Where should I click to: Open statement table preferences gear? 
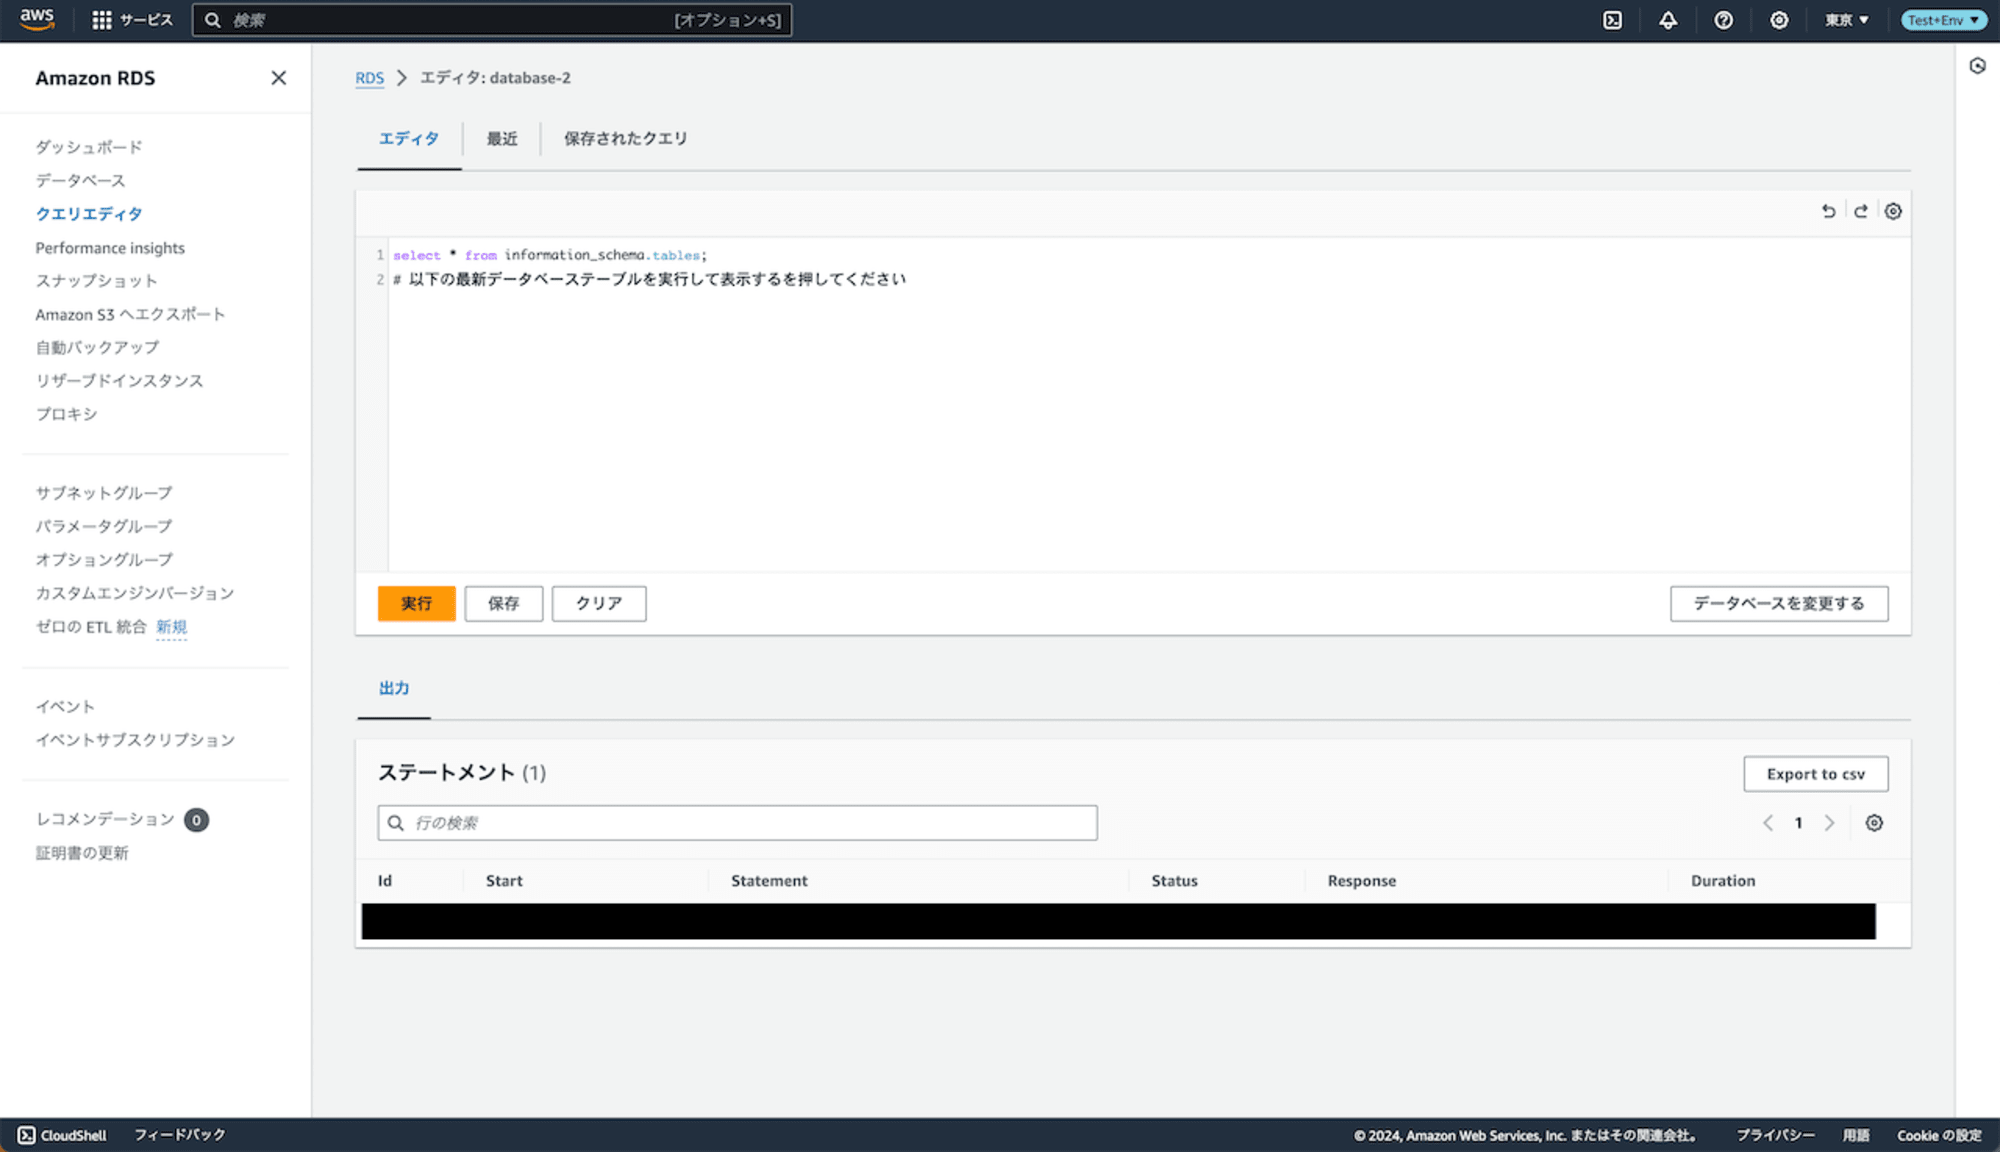pos(1874,823)
